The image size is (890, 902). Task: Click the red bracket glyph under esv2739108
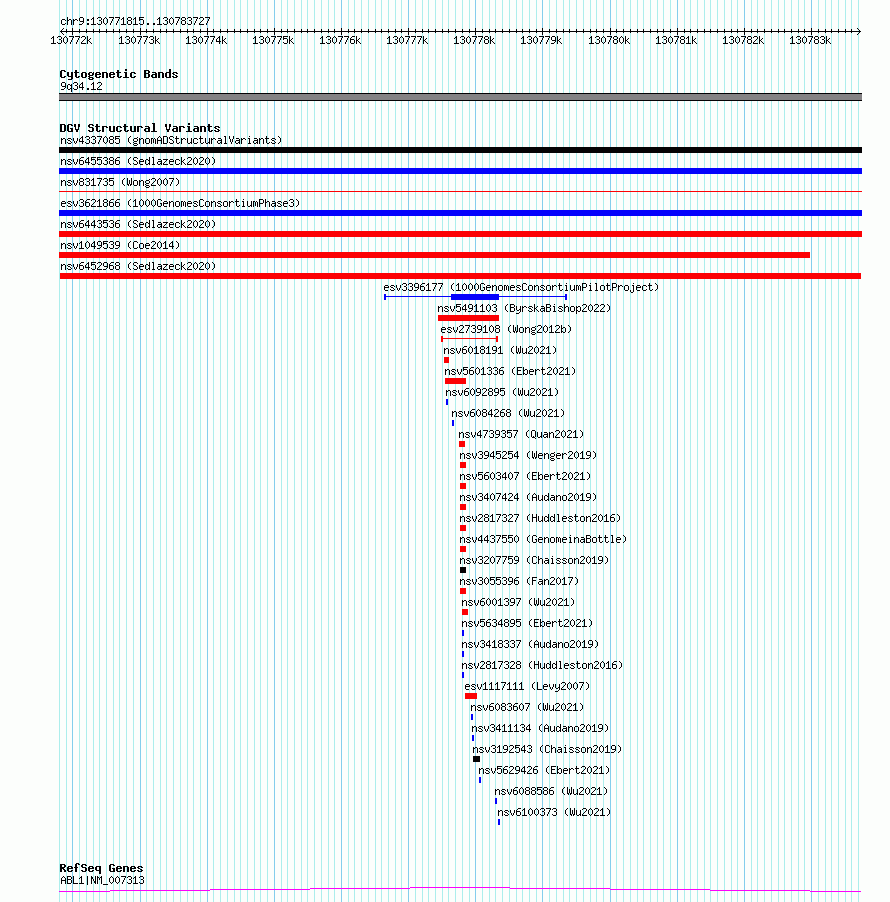click(x=469, y=339)
